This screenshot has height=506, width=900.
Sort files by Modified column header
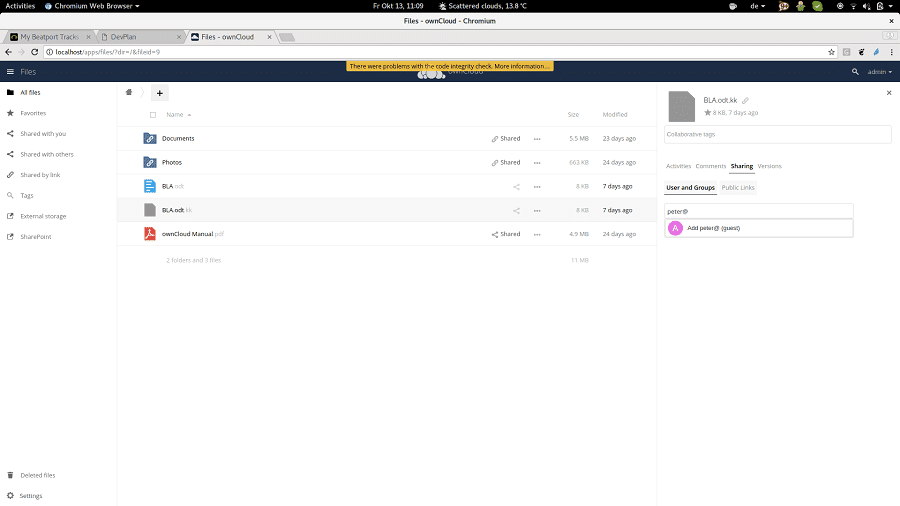pos(615,115)
